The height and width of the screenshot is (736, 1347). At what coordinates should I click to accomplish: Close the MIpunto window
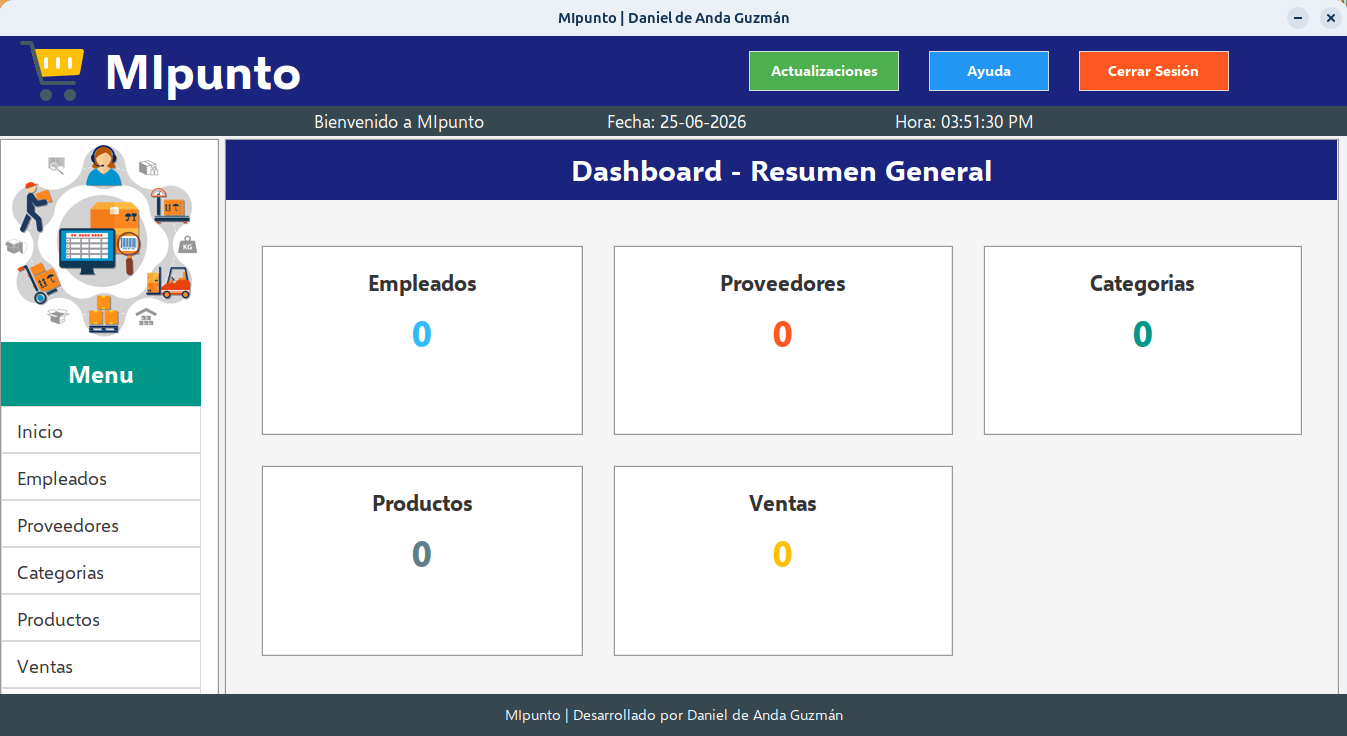pos(1330,18)
